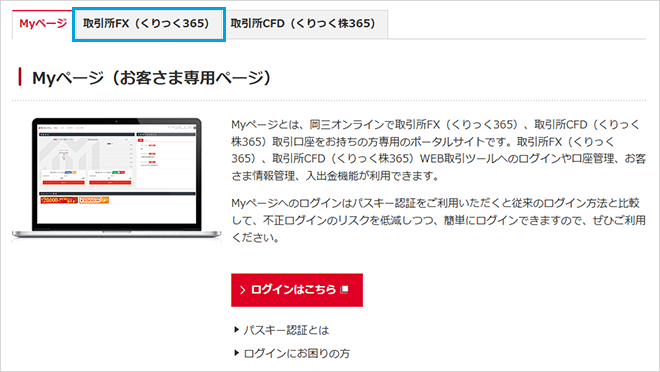Click the red ログインはこちら button
This screenshot has width=660, height=372.
[x=297, y=290]
